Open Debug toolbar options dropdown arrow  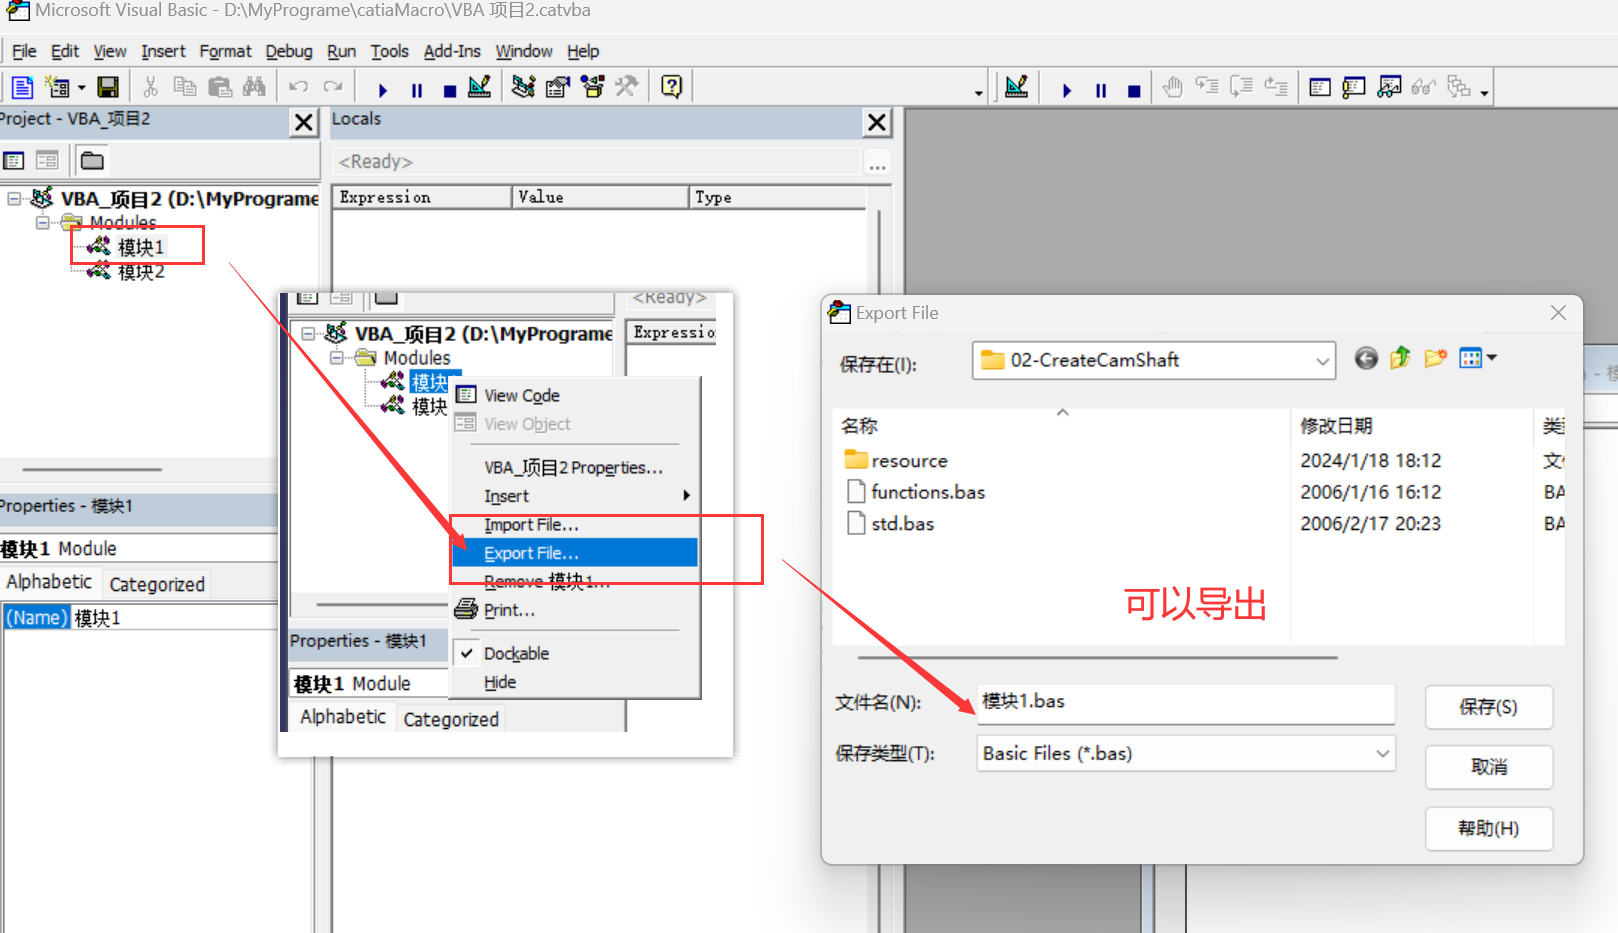click(x=1485, y=93)
